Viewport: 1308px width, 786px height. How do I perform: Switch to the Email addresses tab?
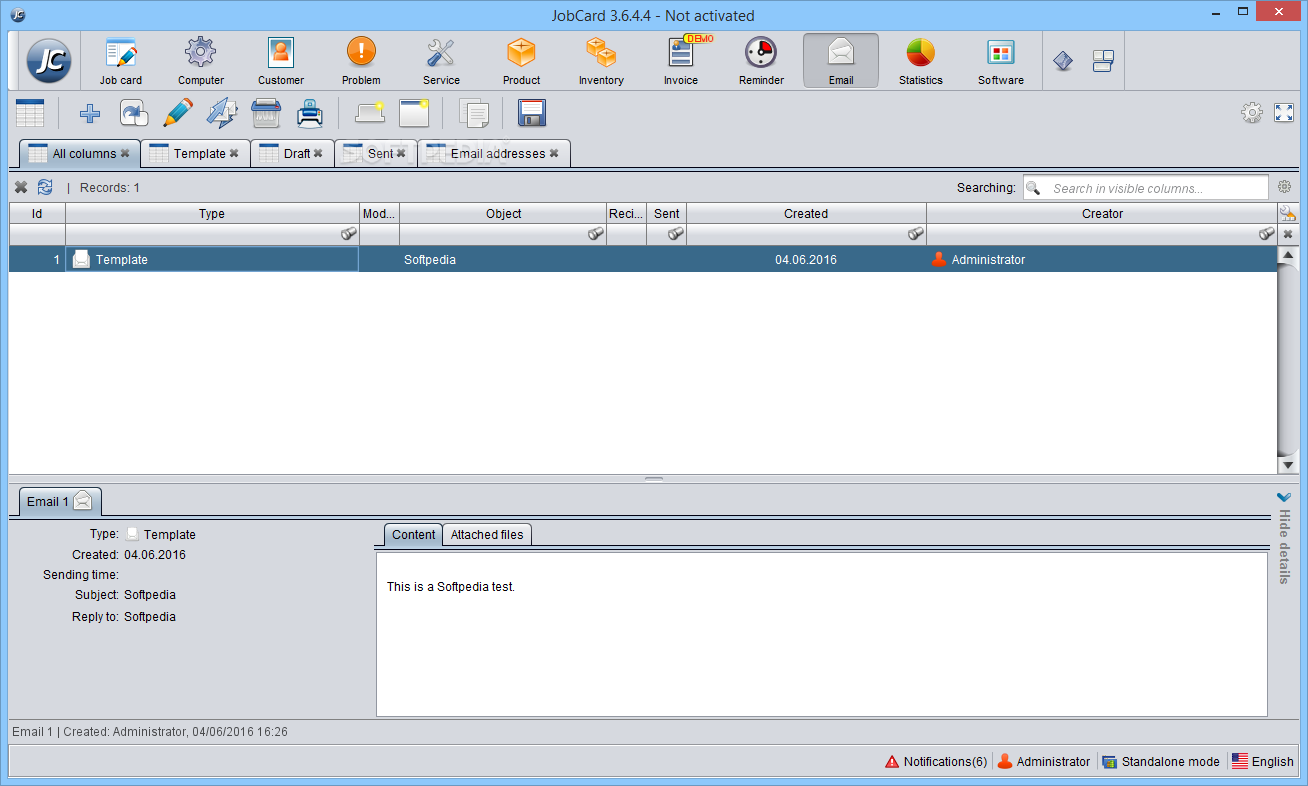(494, 154)
